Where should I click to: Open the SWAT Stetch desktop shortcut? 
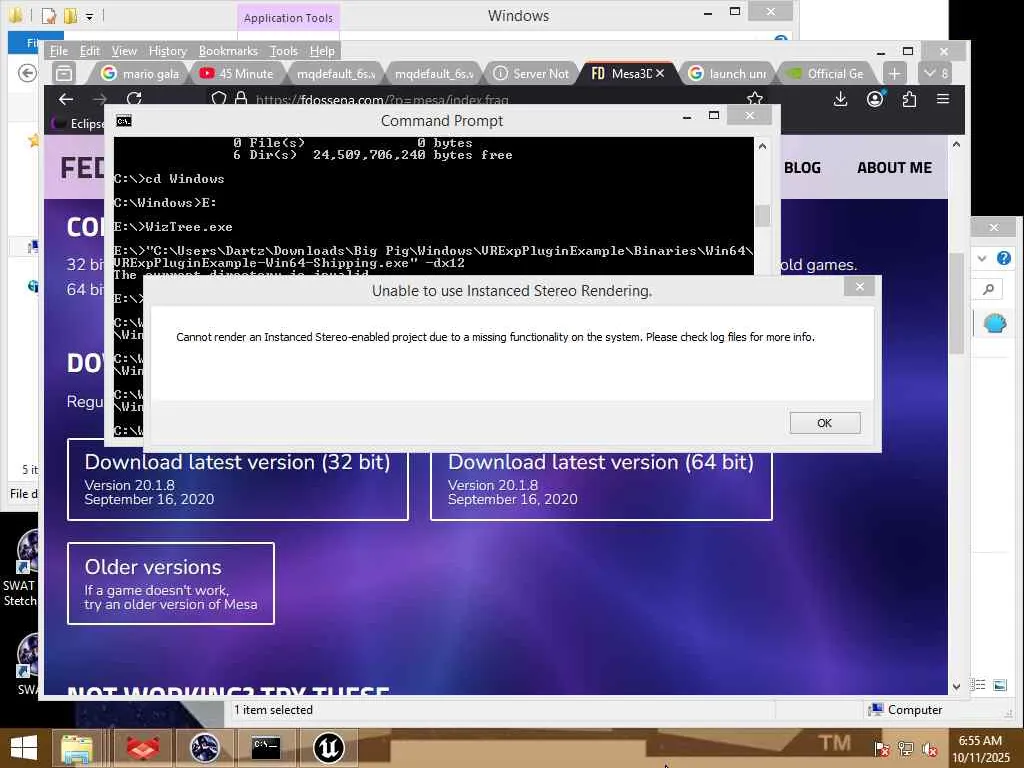click(x=21, y=567)
